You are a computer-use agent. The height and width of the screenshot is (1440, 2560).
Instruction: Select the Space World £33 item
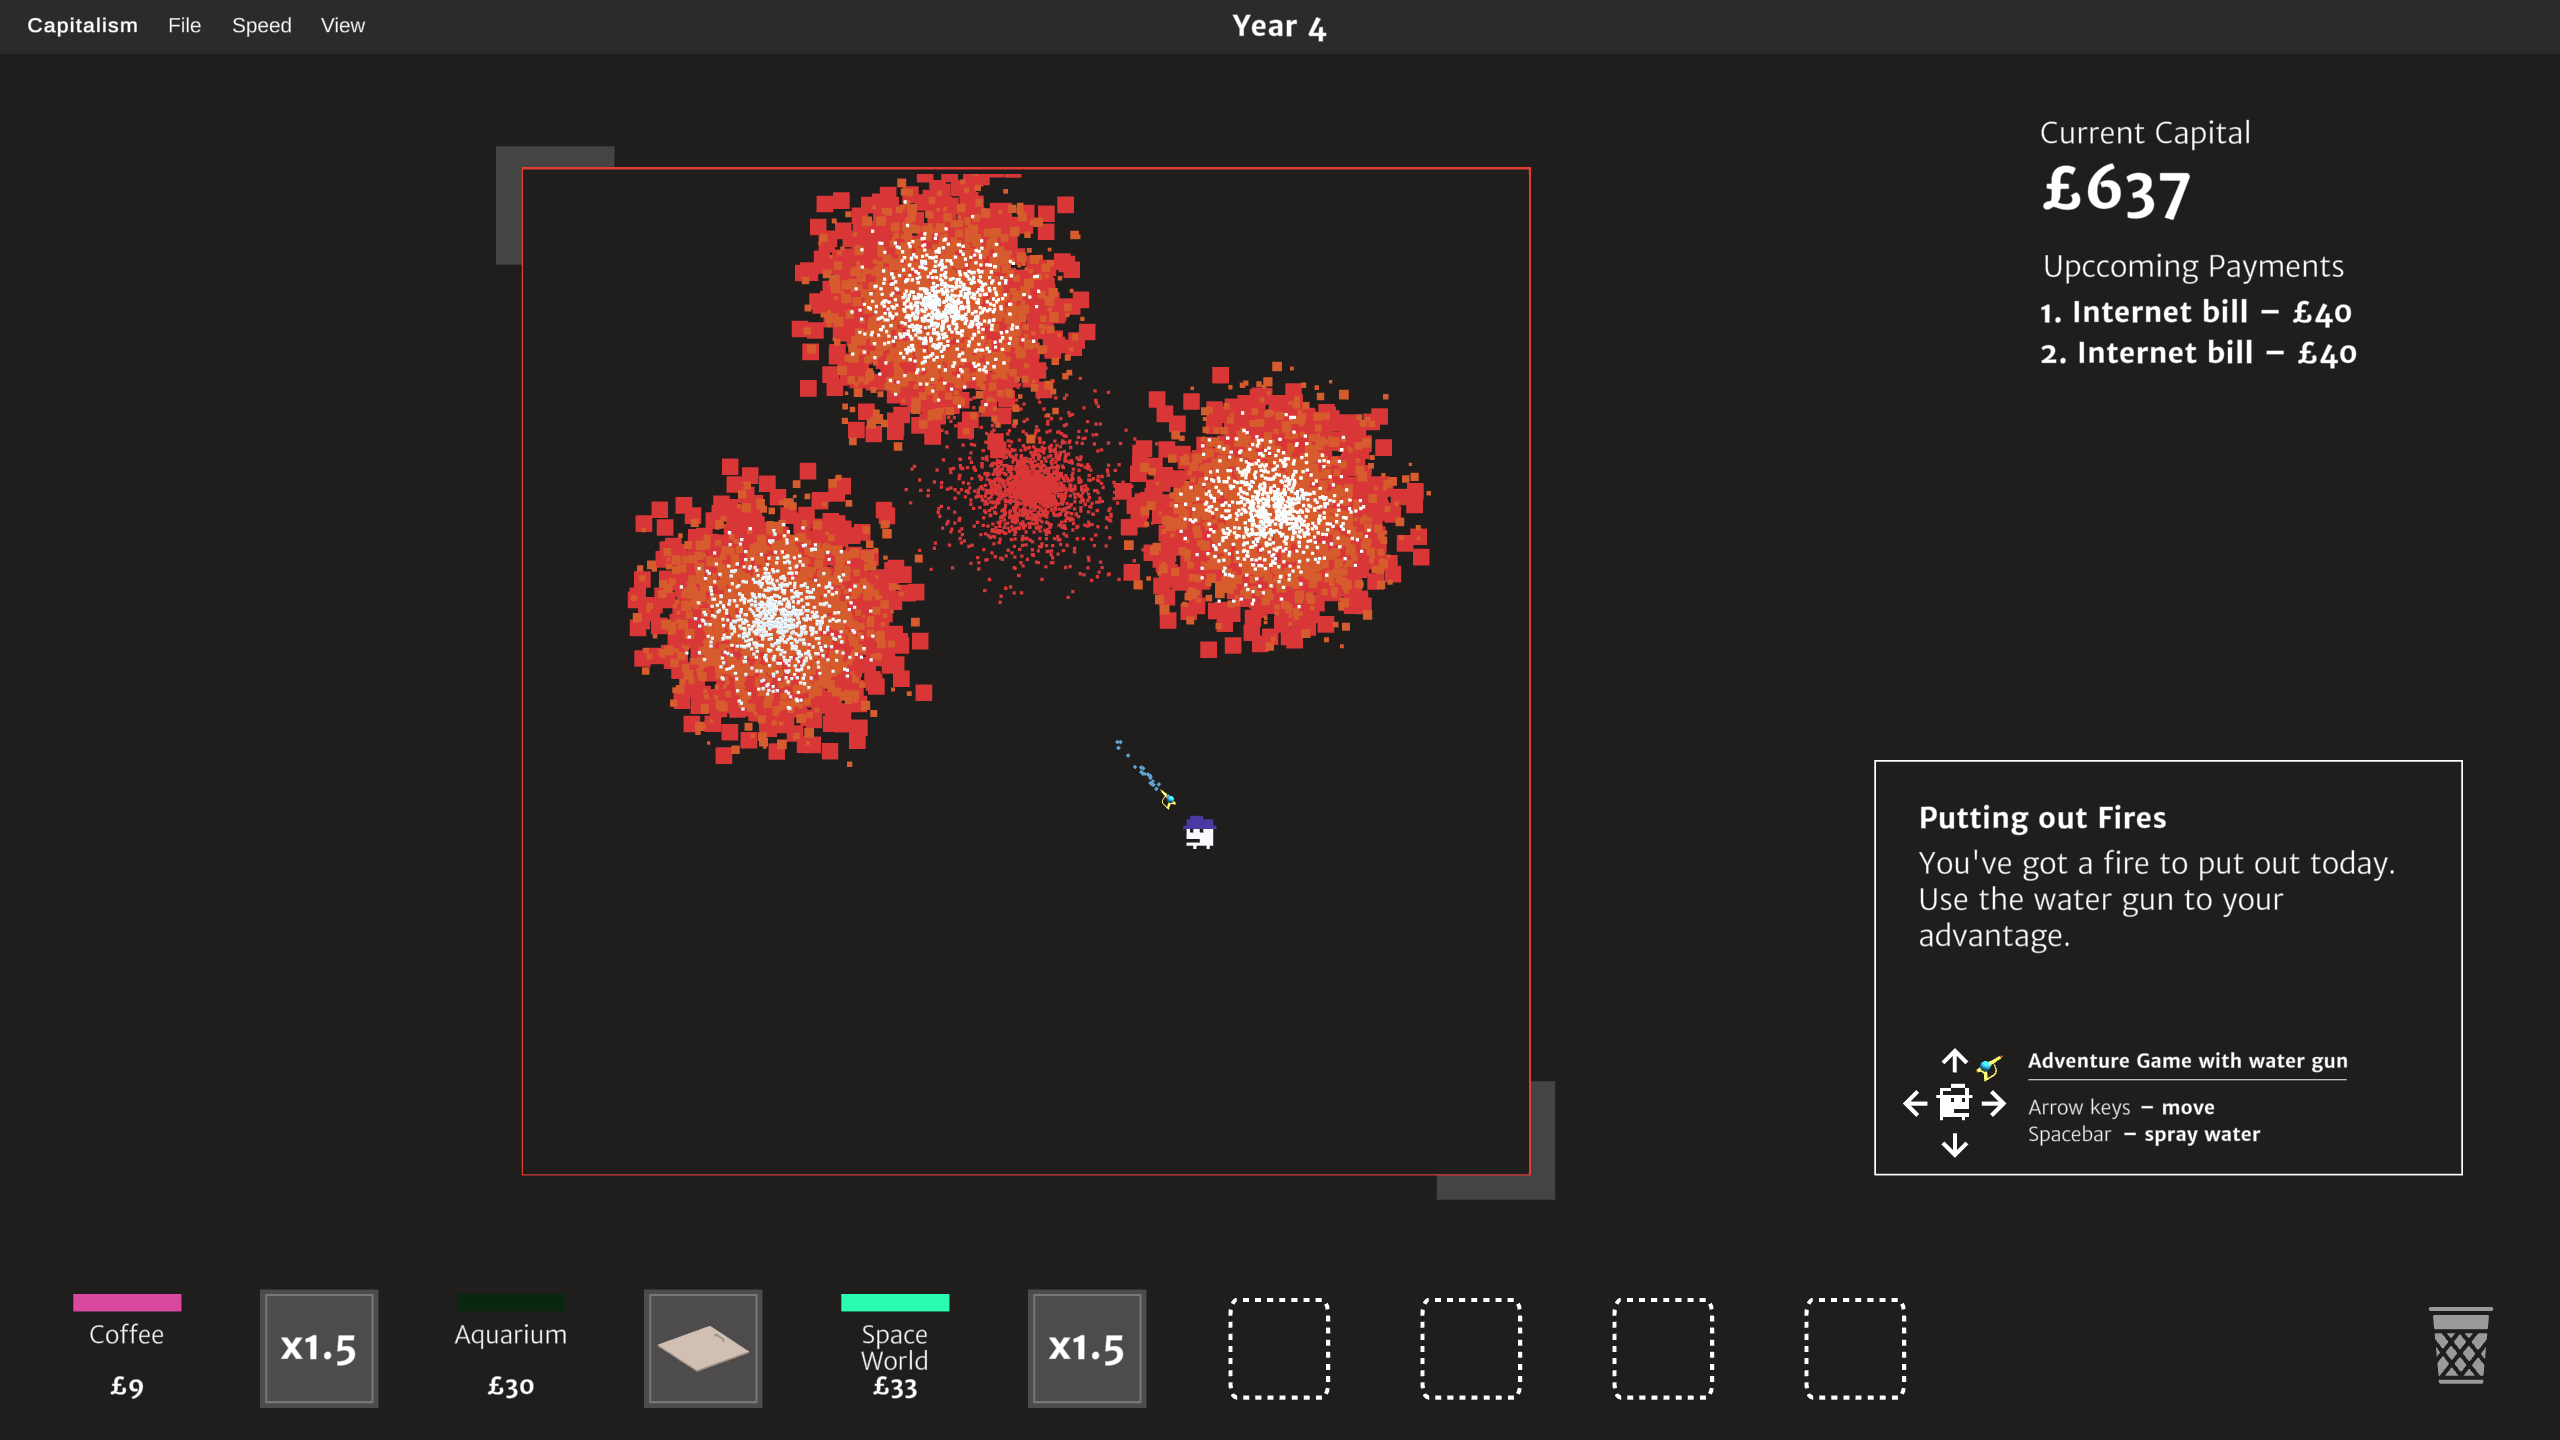click(895, 1348)
